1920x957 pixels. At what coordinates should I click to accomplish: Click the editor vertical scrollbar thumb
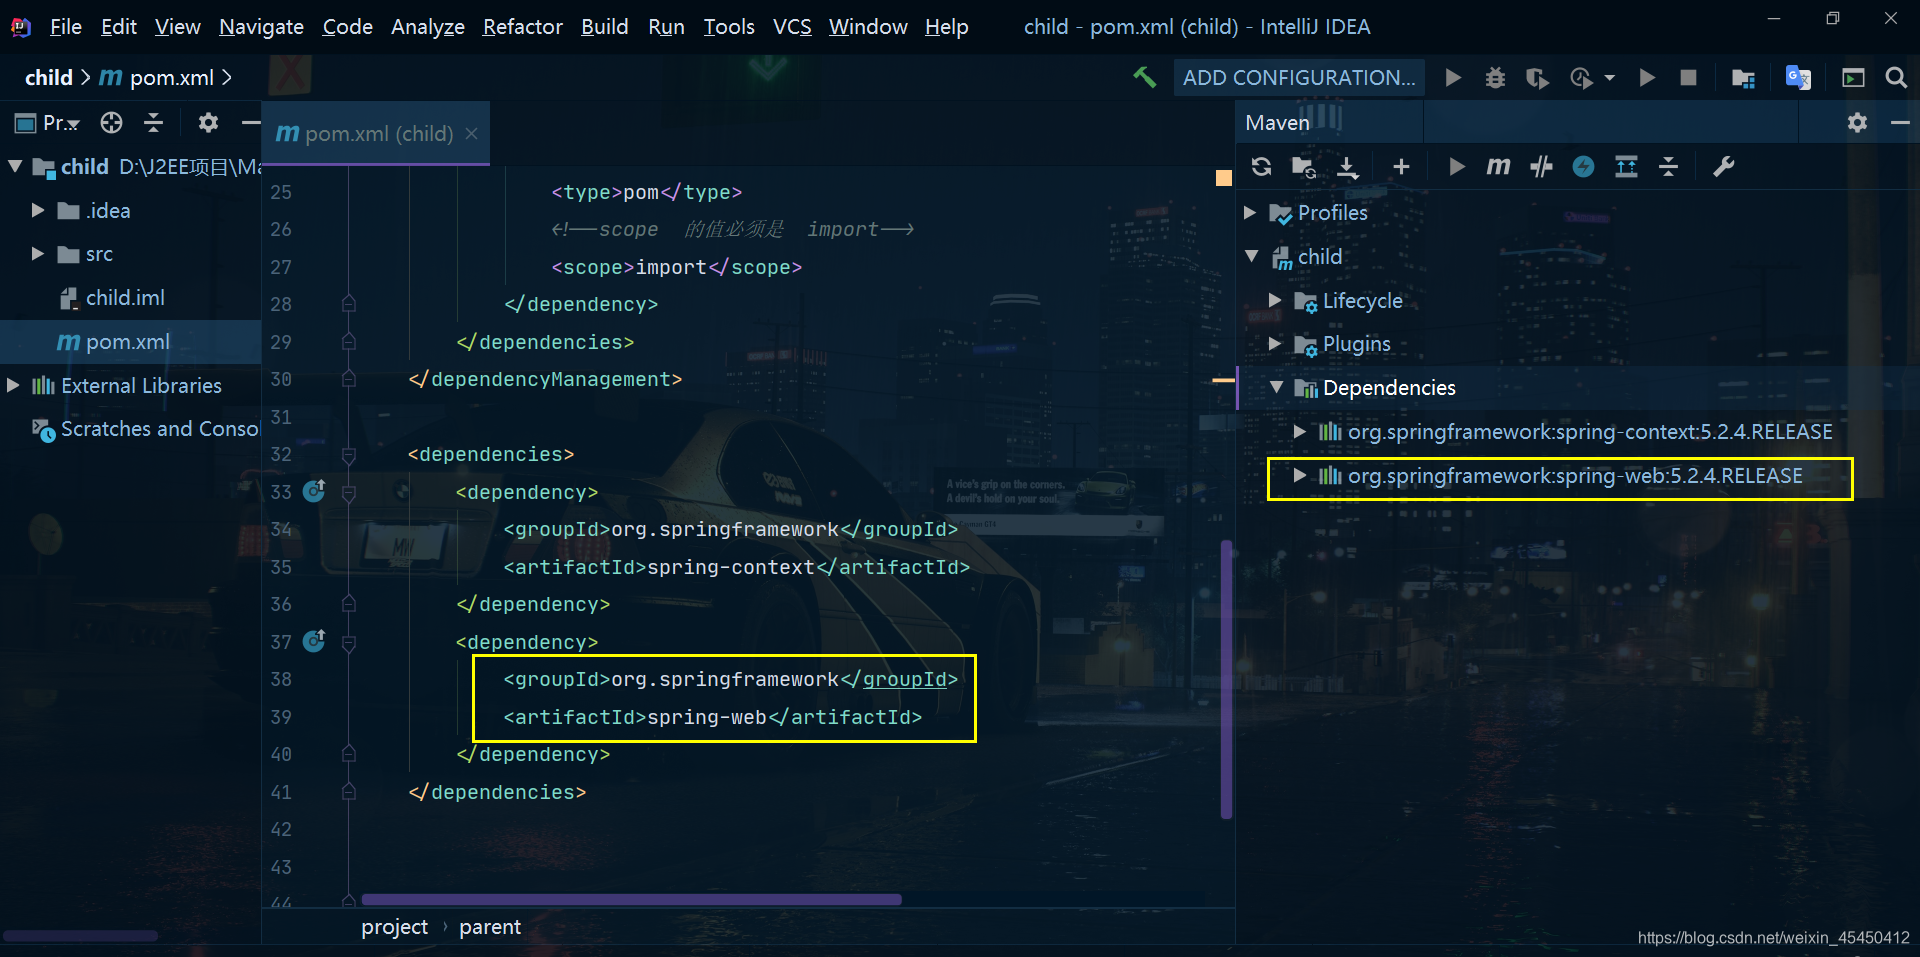coord(1226,680)
